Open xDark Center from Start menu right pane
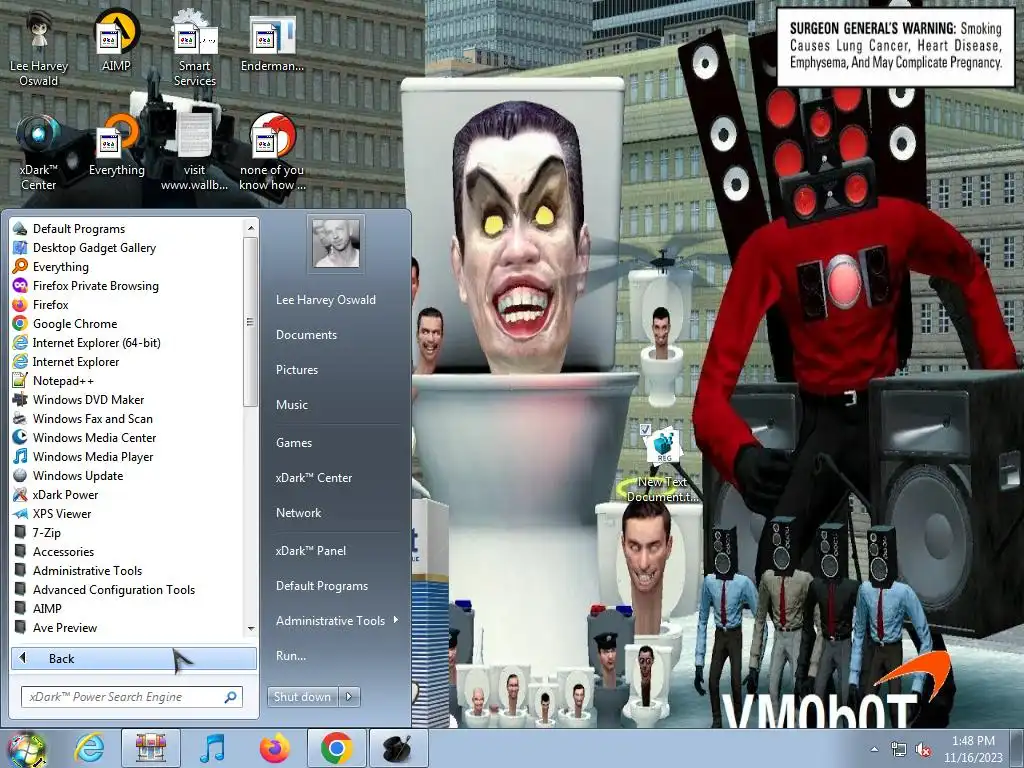1024x768 pixels. tap(313, 477)
